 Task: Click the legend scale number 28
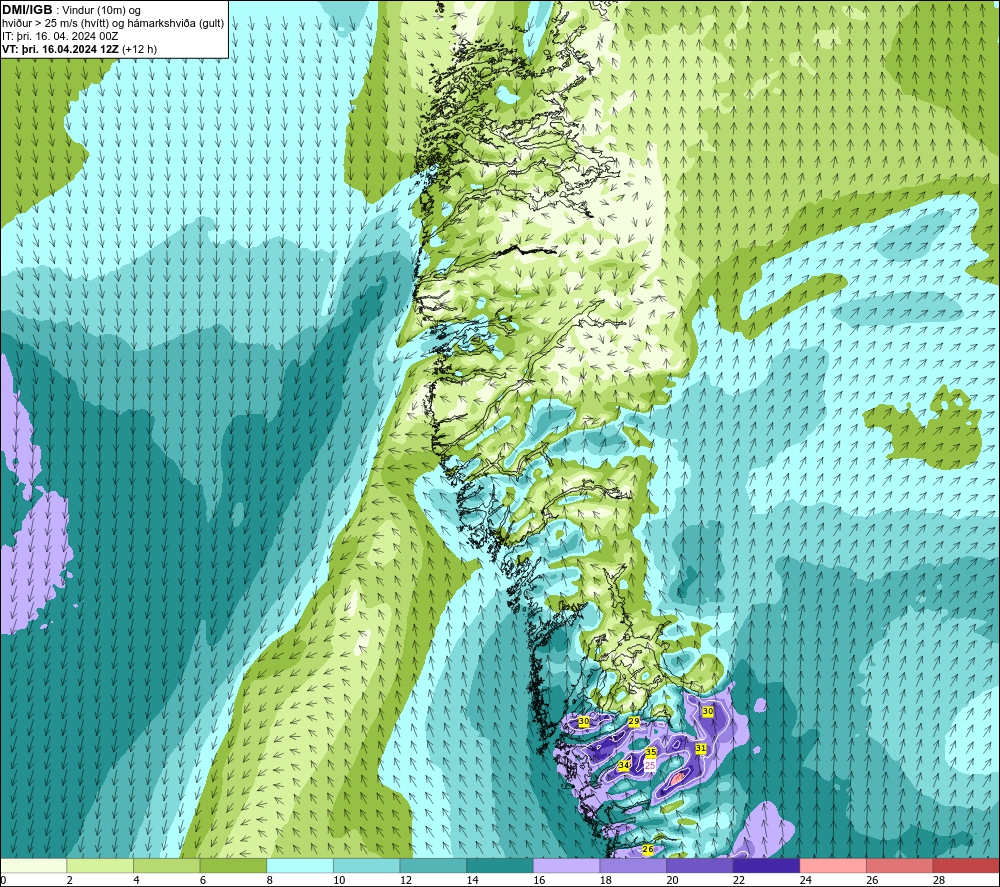(x=939, y=880)
